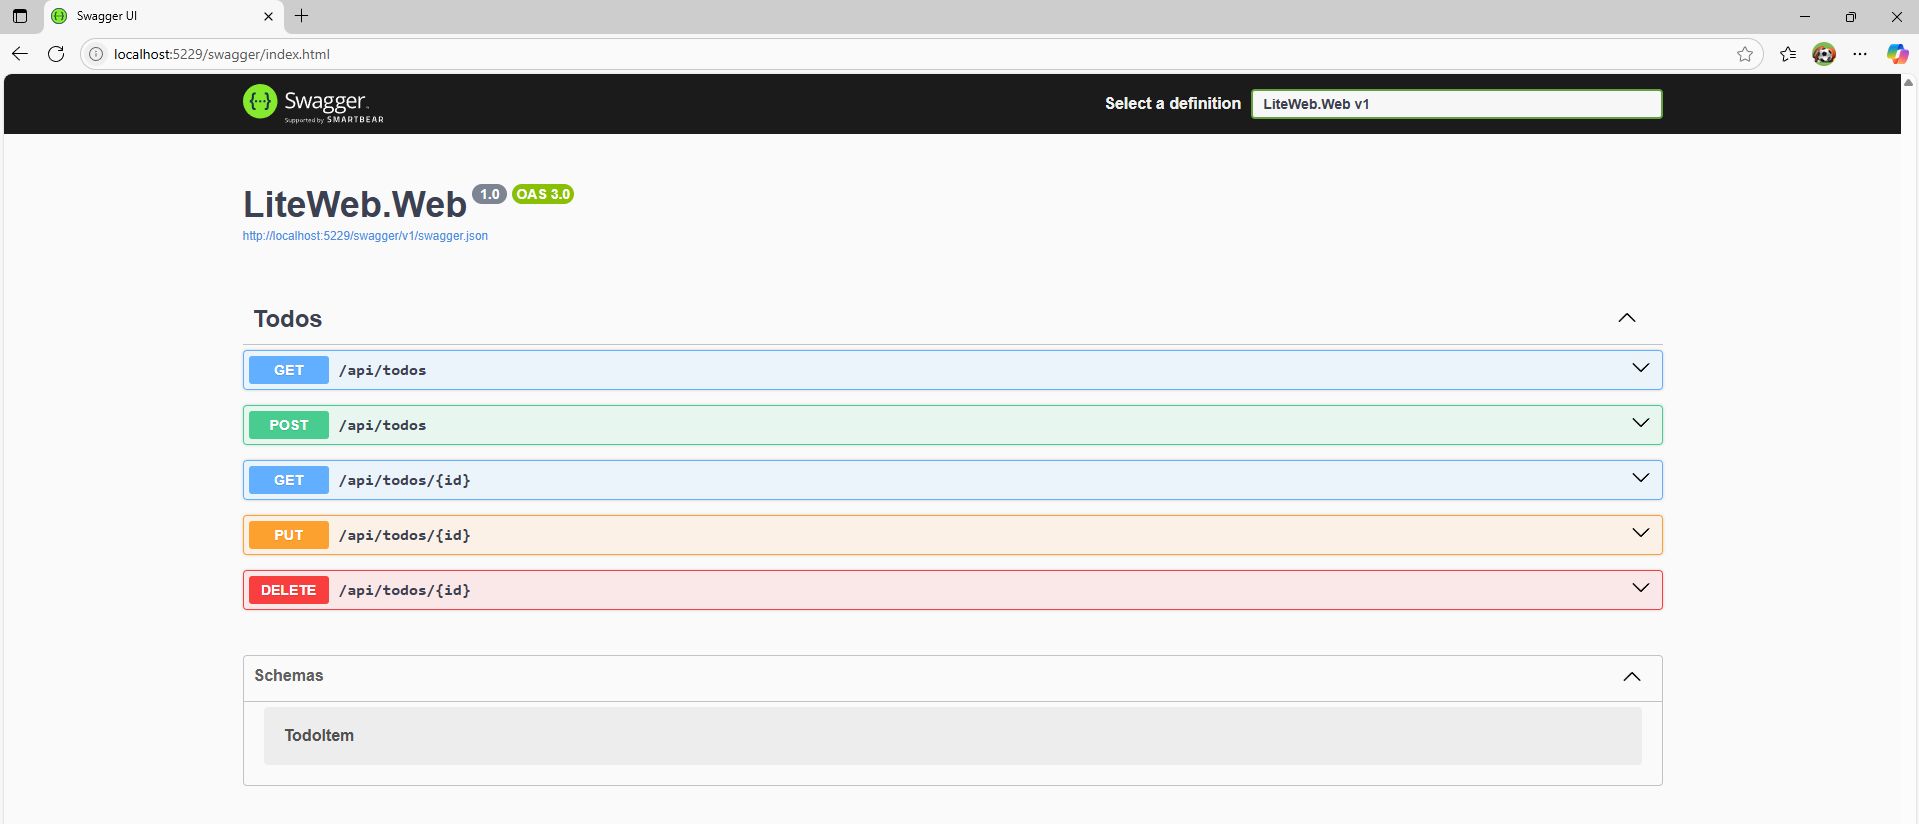Close the Swagger UI tab

(x=268, y=16)
